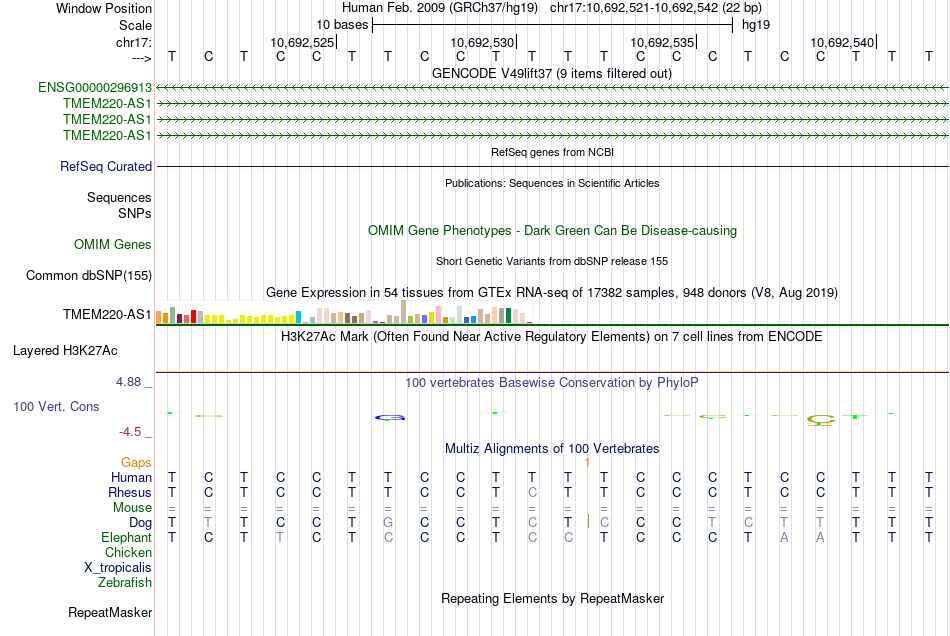Click the blue PhyloP conservation logo peak

[x=390, y=417]
